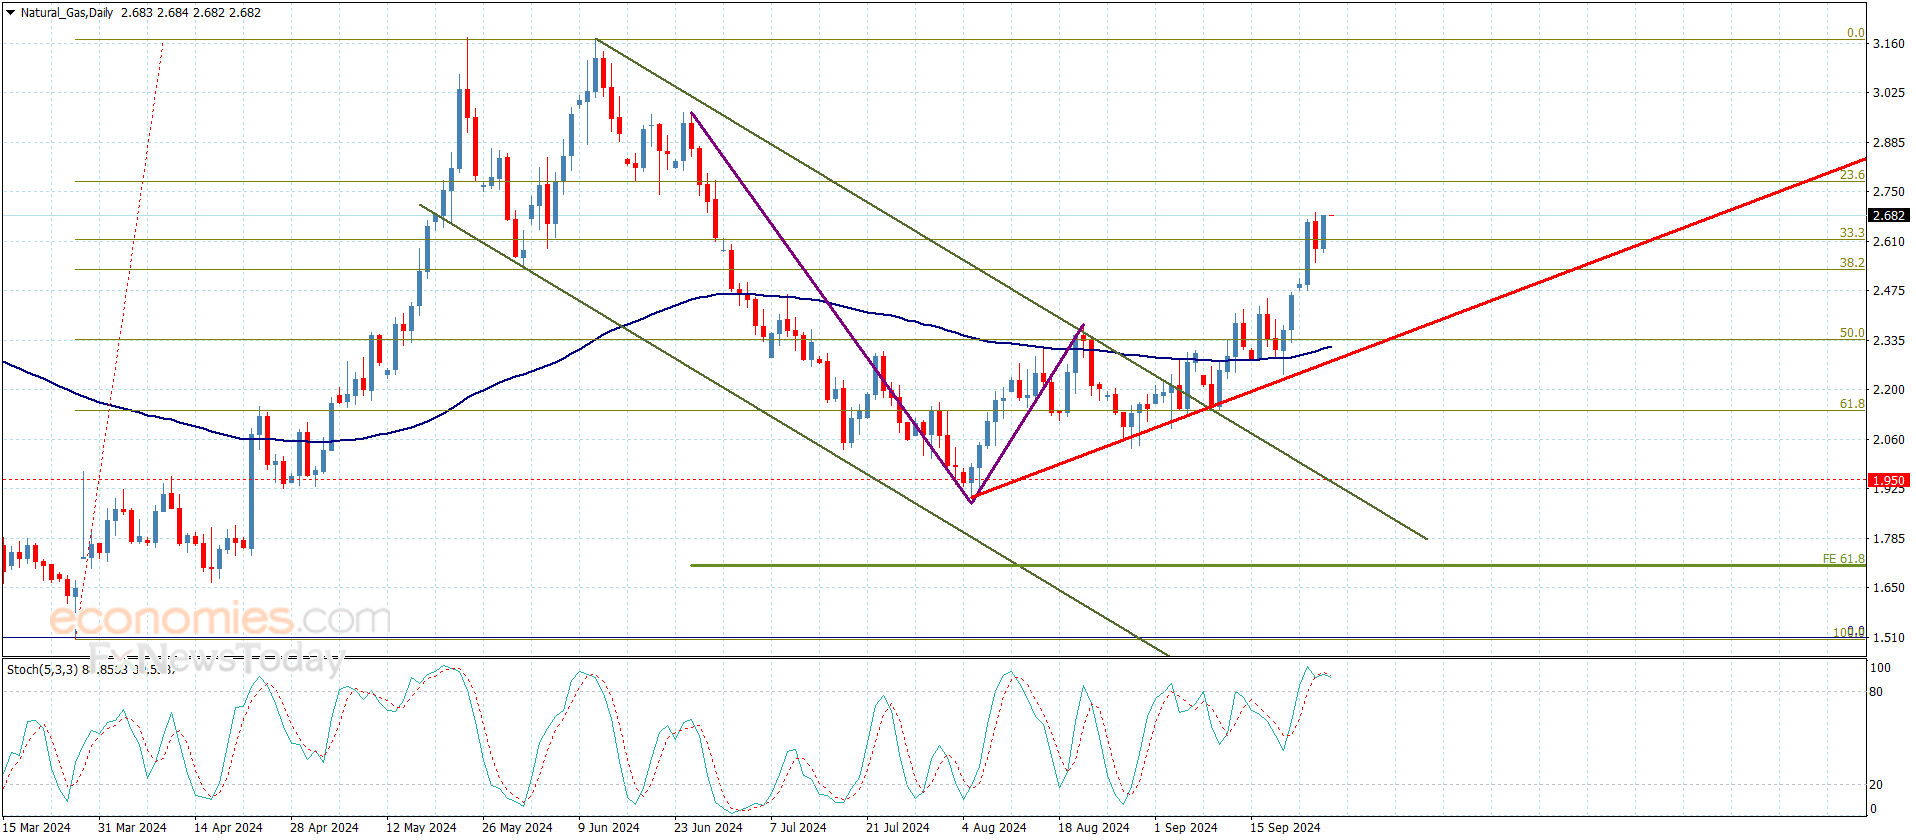Click the current price tag 2.682
This screenshot has width=1916, height=840.
point(1888,216)
